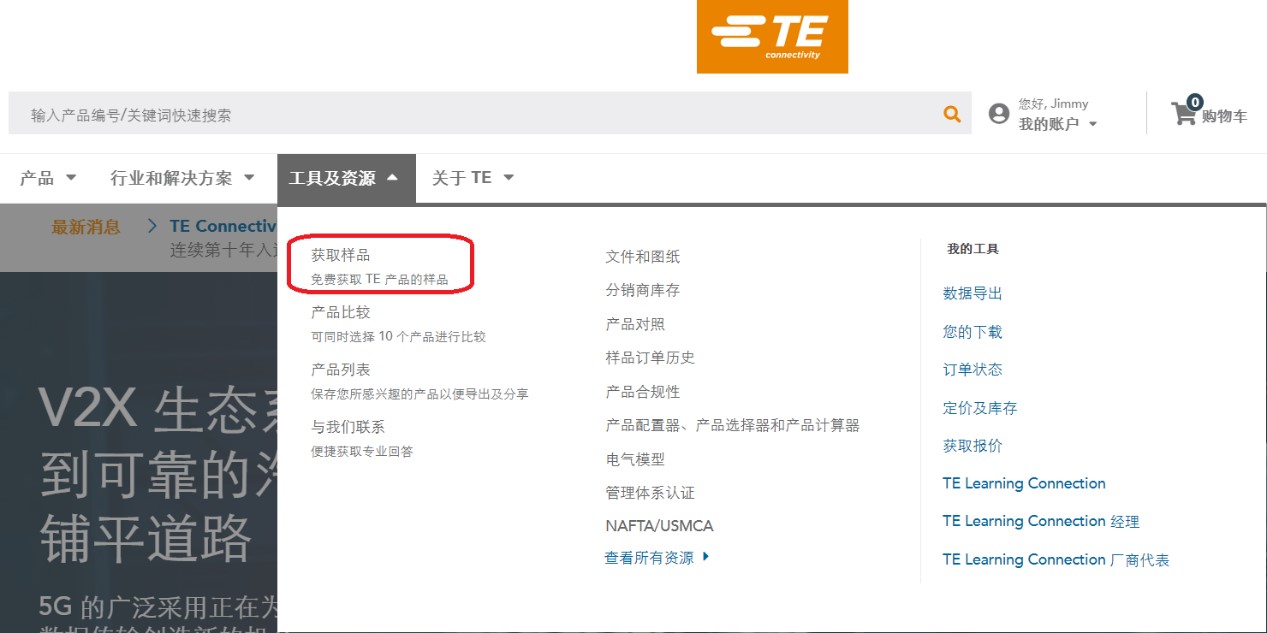The height and width of the screenshot is (633, 1267).
Task: Click the V2X hero banner headline
Action: (158, 473)
